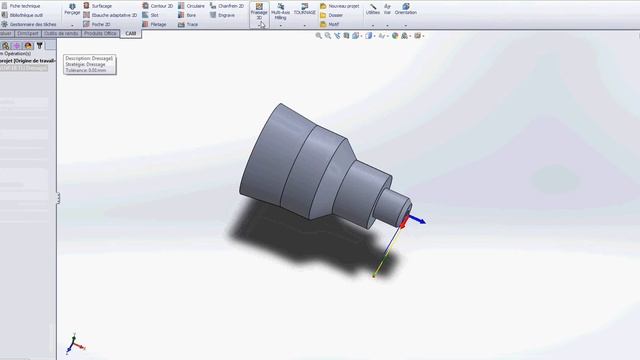Expand the Multi-axis Milling dropdown arrow
The image size is (640, 360).
point(280,26)
